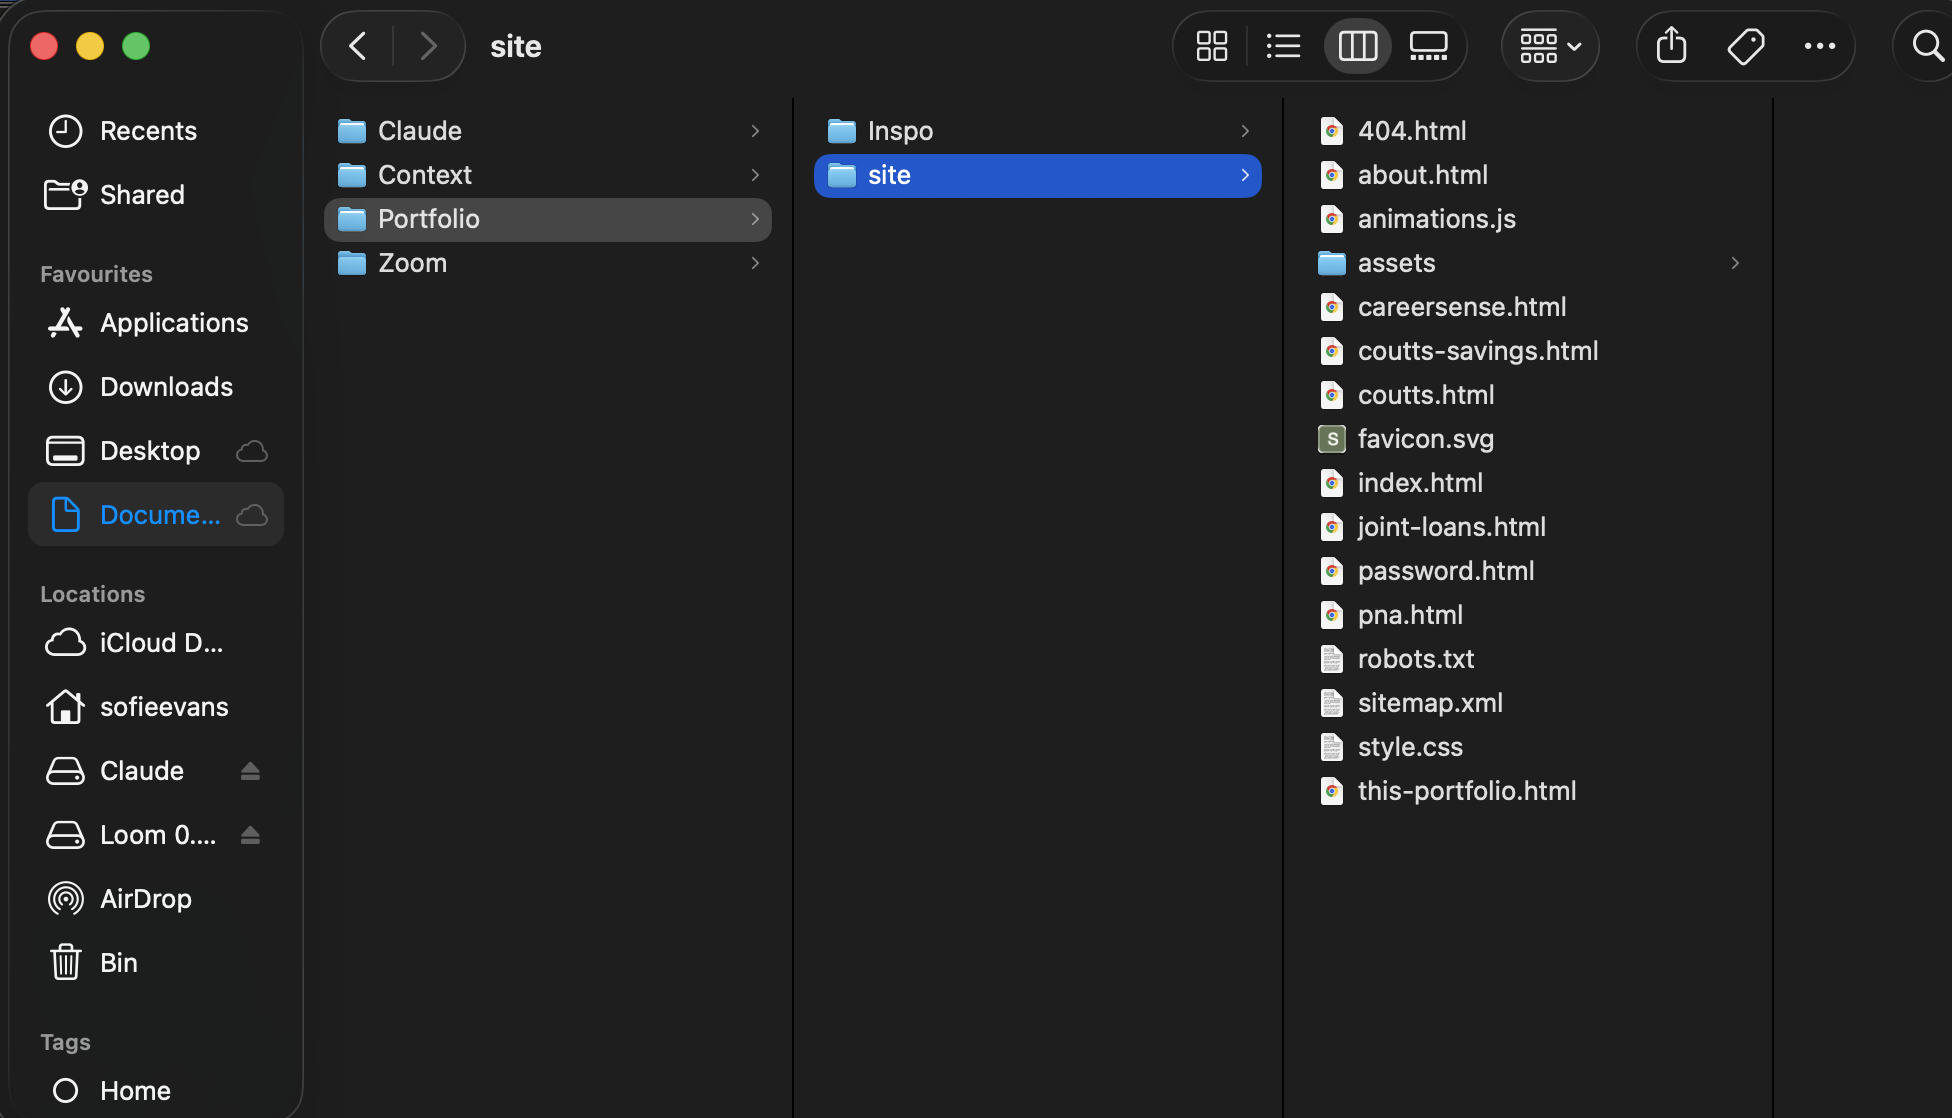Screen dimensions: 1952x1118
Task: Select the pna.html file
Action: pos(1527,615)
